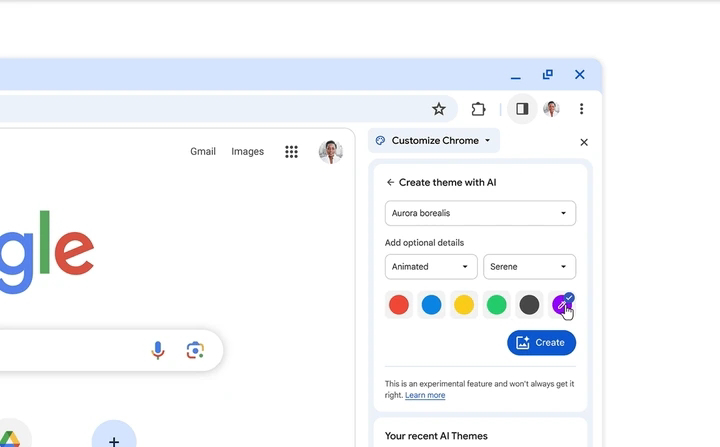Select the blue color swatch
This screenshot has height=447, width=720.
pyautogui.click(x=431, y=305)
